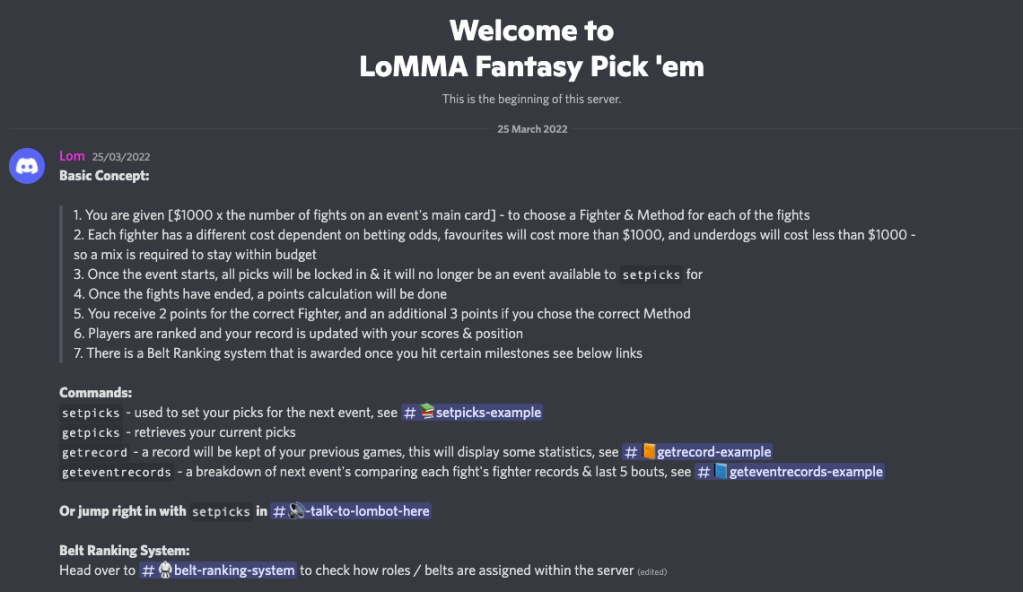Click the hash icon before setpicks-example
Image resolution: width=1023 pixels, height=592 pixels.
[410, 412]
